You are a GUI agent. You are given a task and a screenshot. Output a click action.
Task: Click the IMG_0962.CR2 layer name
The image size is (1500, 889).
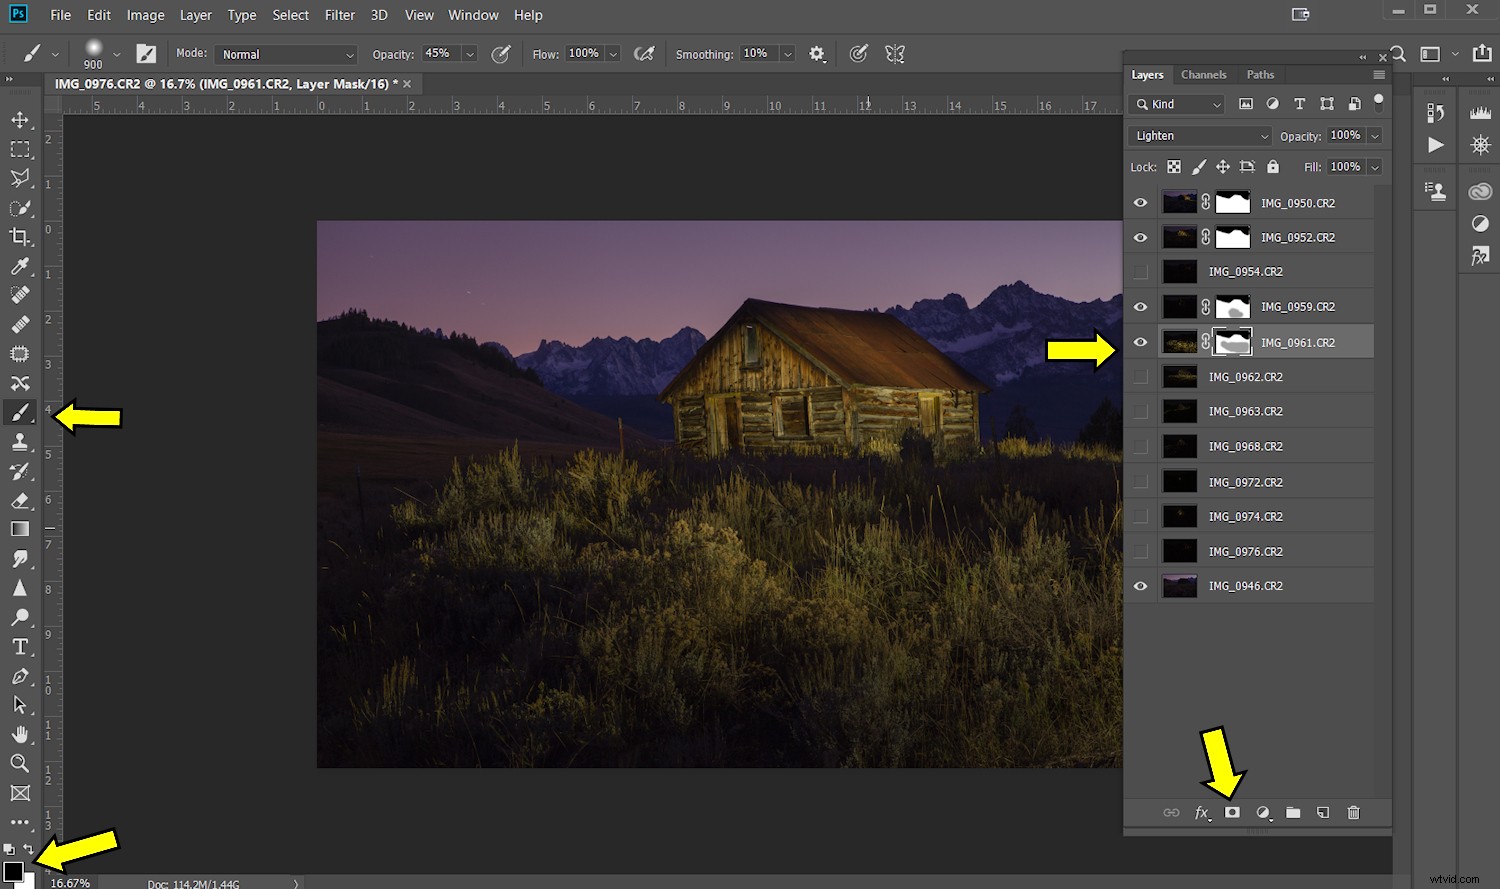tap(1245, 377)
